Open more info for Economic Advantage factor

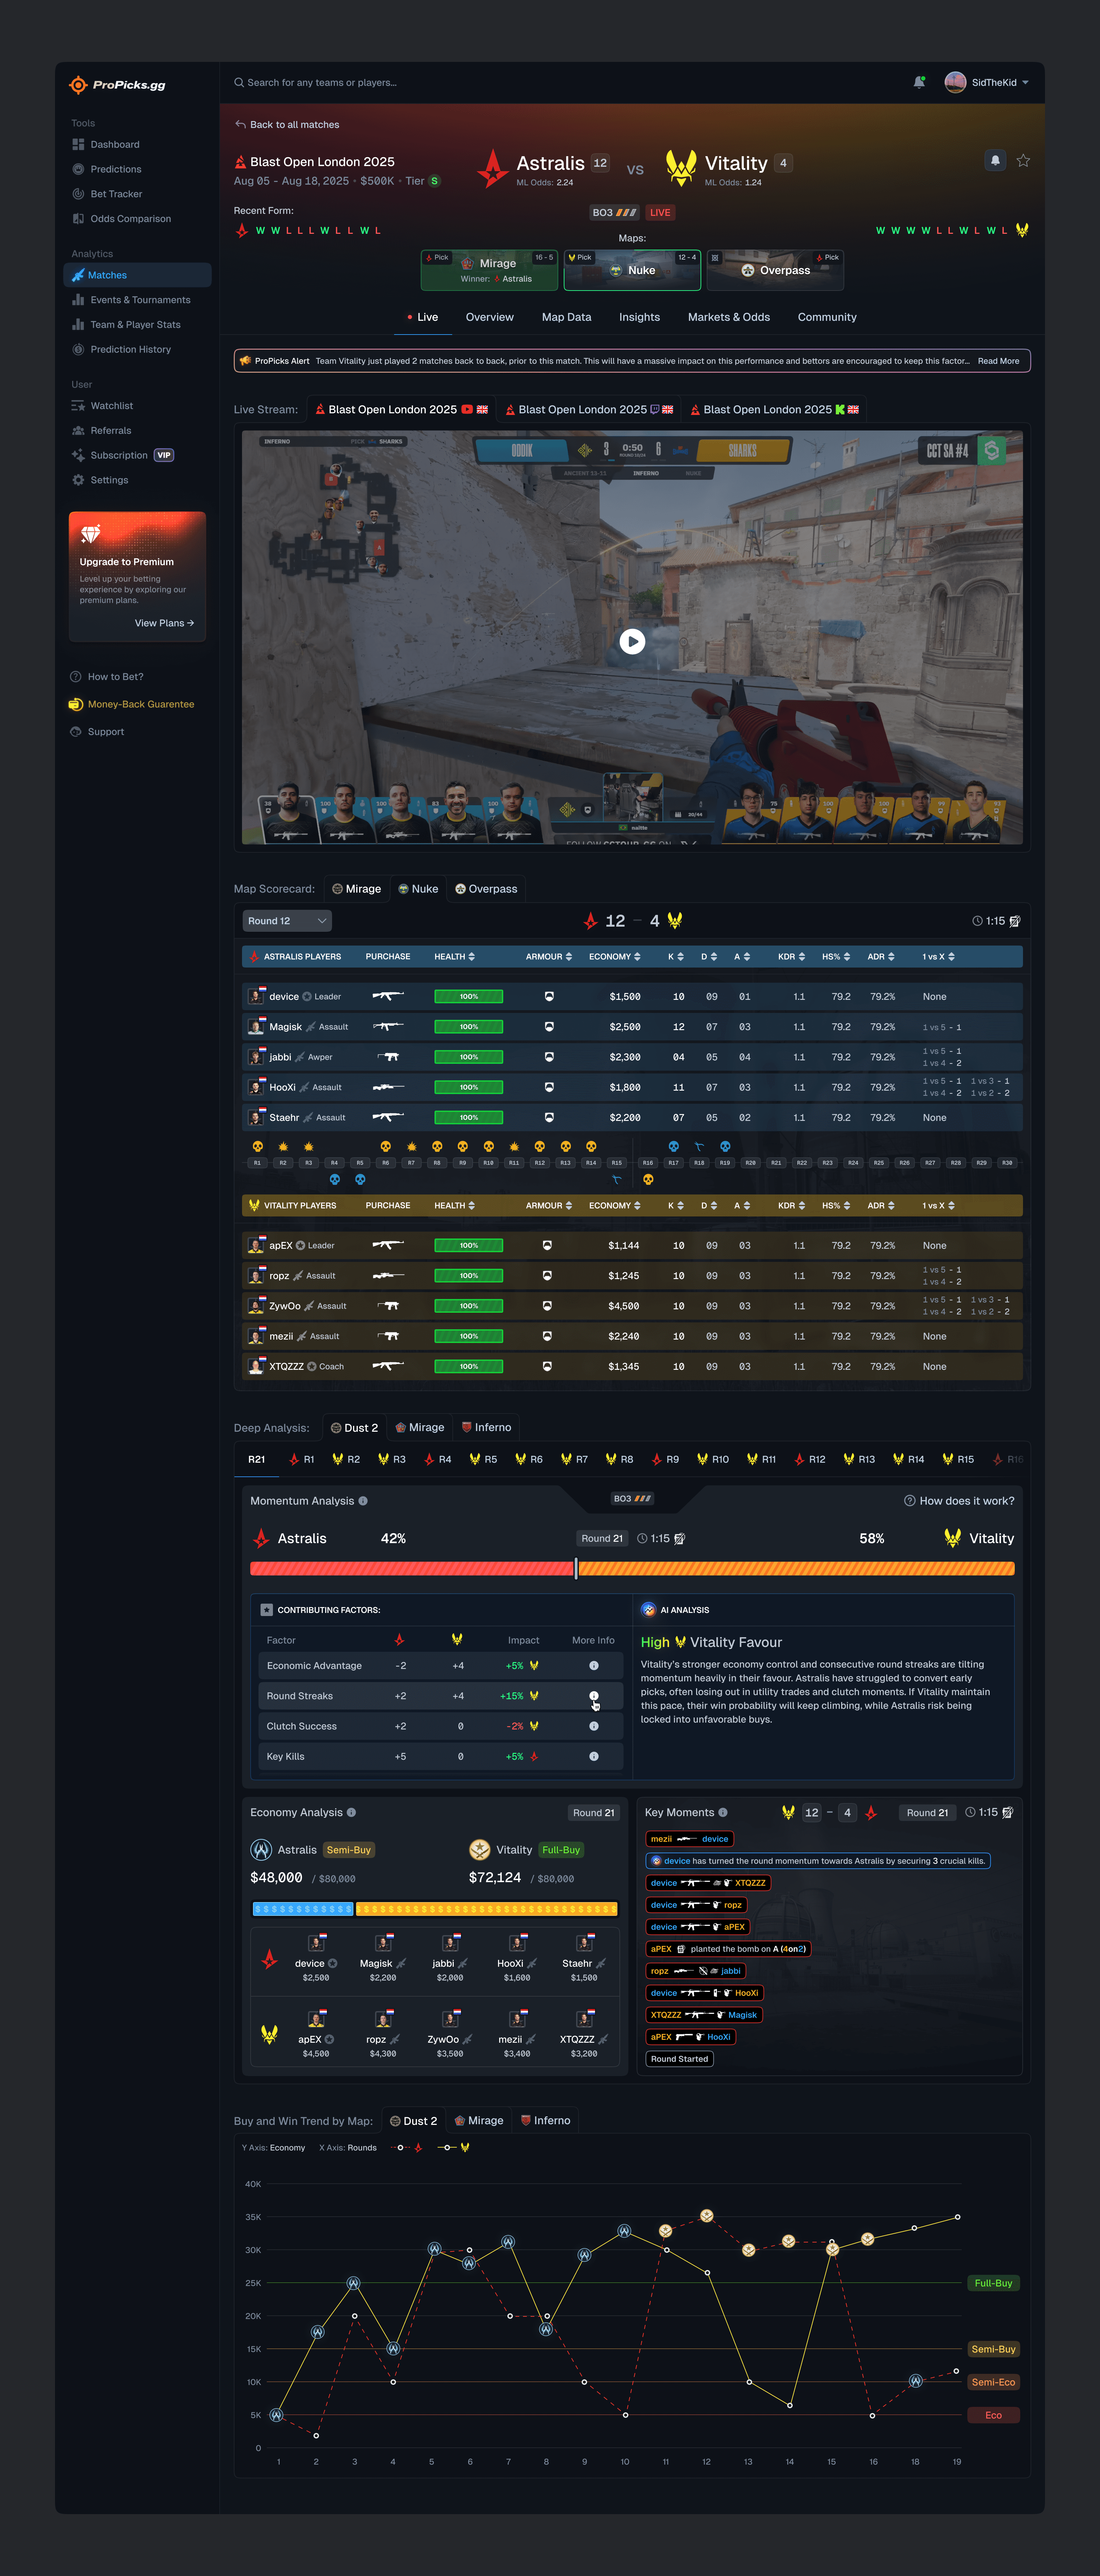pyautogui.click(x=594, y=1666)
